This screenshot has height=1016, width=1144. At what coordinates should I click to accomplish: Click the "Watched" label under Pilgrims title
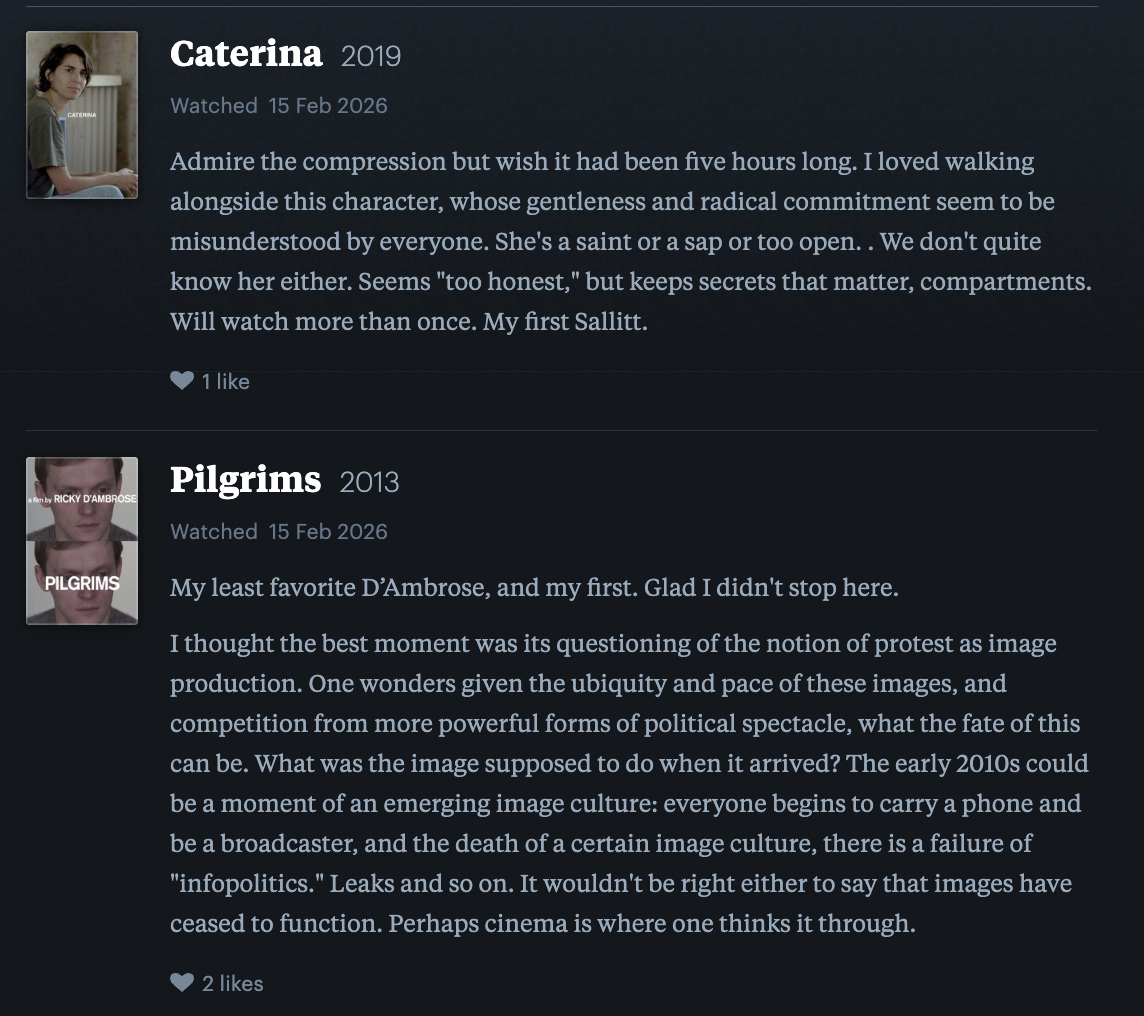pos(214,532)
